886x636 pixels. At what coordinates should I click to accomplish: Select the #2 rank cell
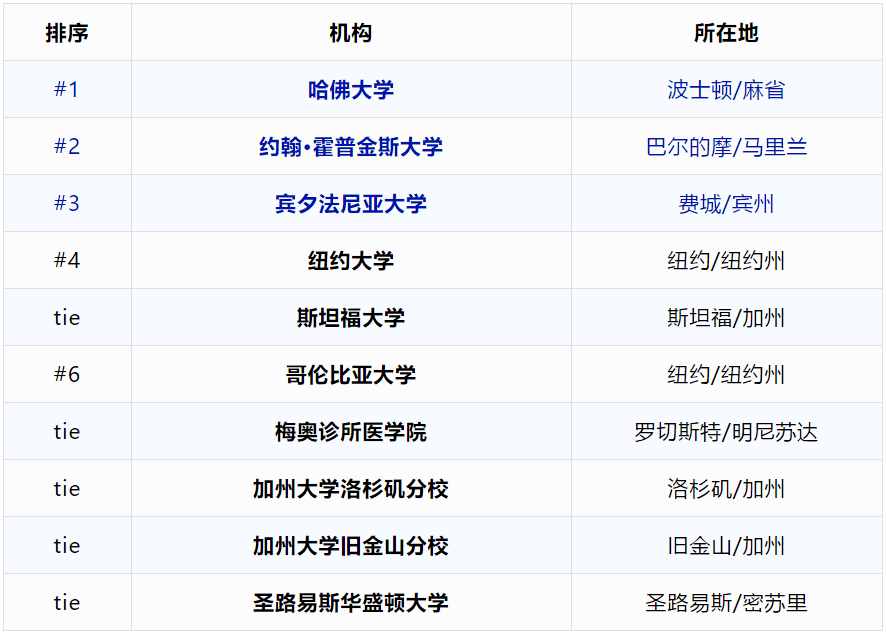pos(67,146)
